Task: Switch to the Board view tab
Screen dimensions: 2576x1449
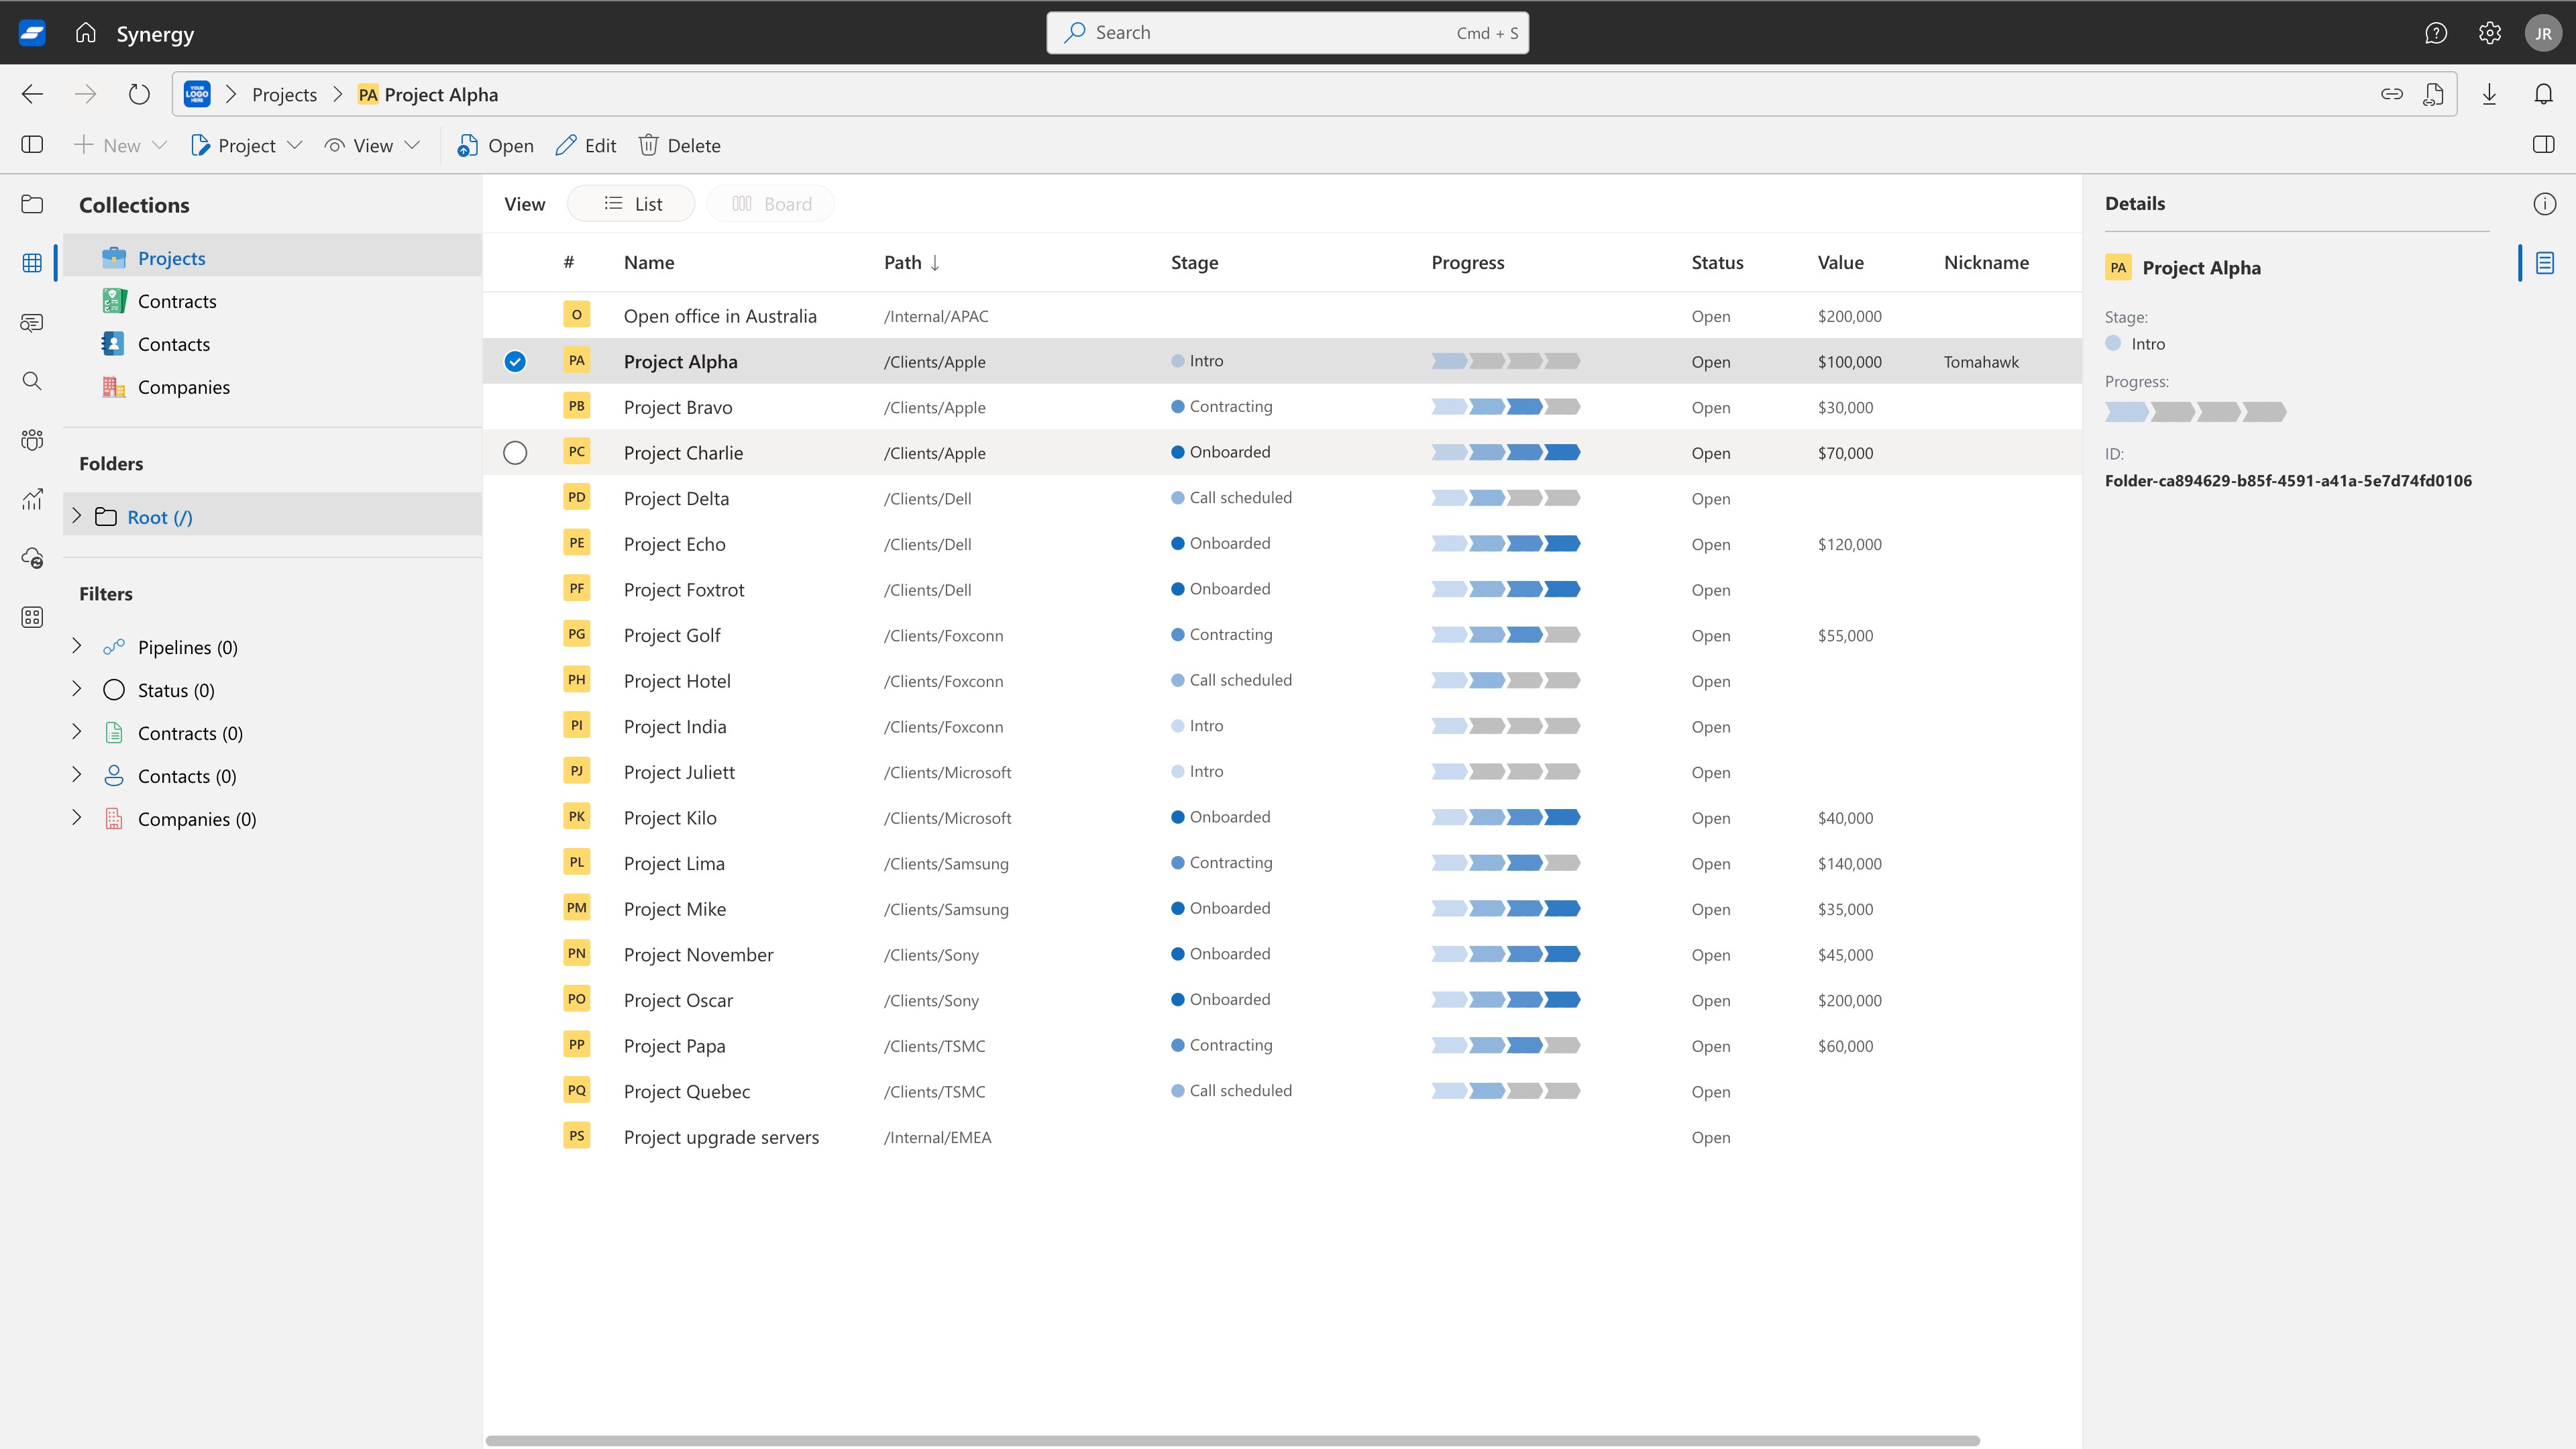Action: 770,204
